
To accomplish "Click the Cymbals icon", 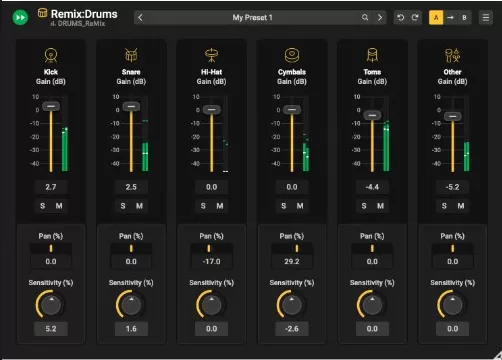I will coord(292,55).
